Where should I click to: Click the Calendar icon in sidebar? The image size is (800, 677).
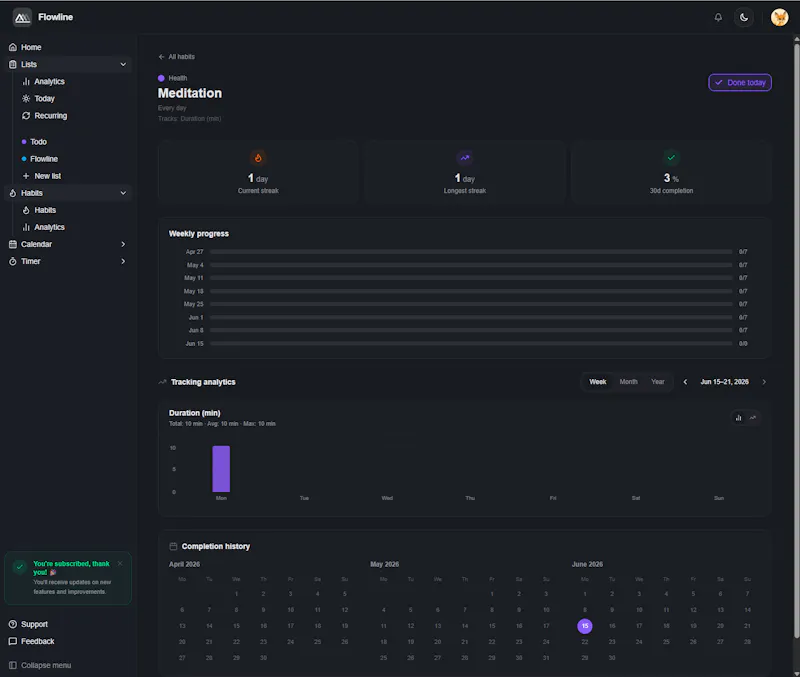point(13,244)
